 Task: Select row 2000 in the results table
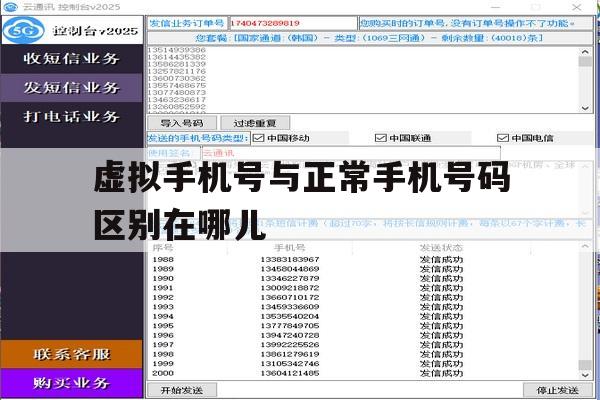point(363,373)
